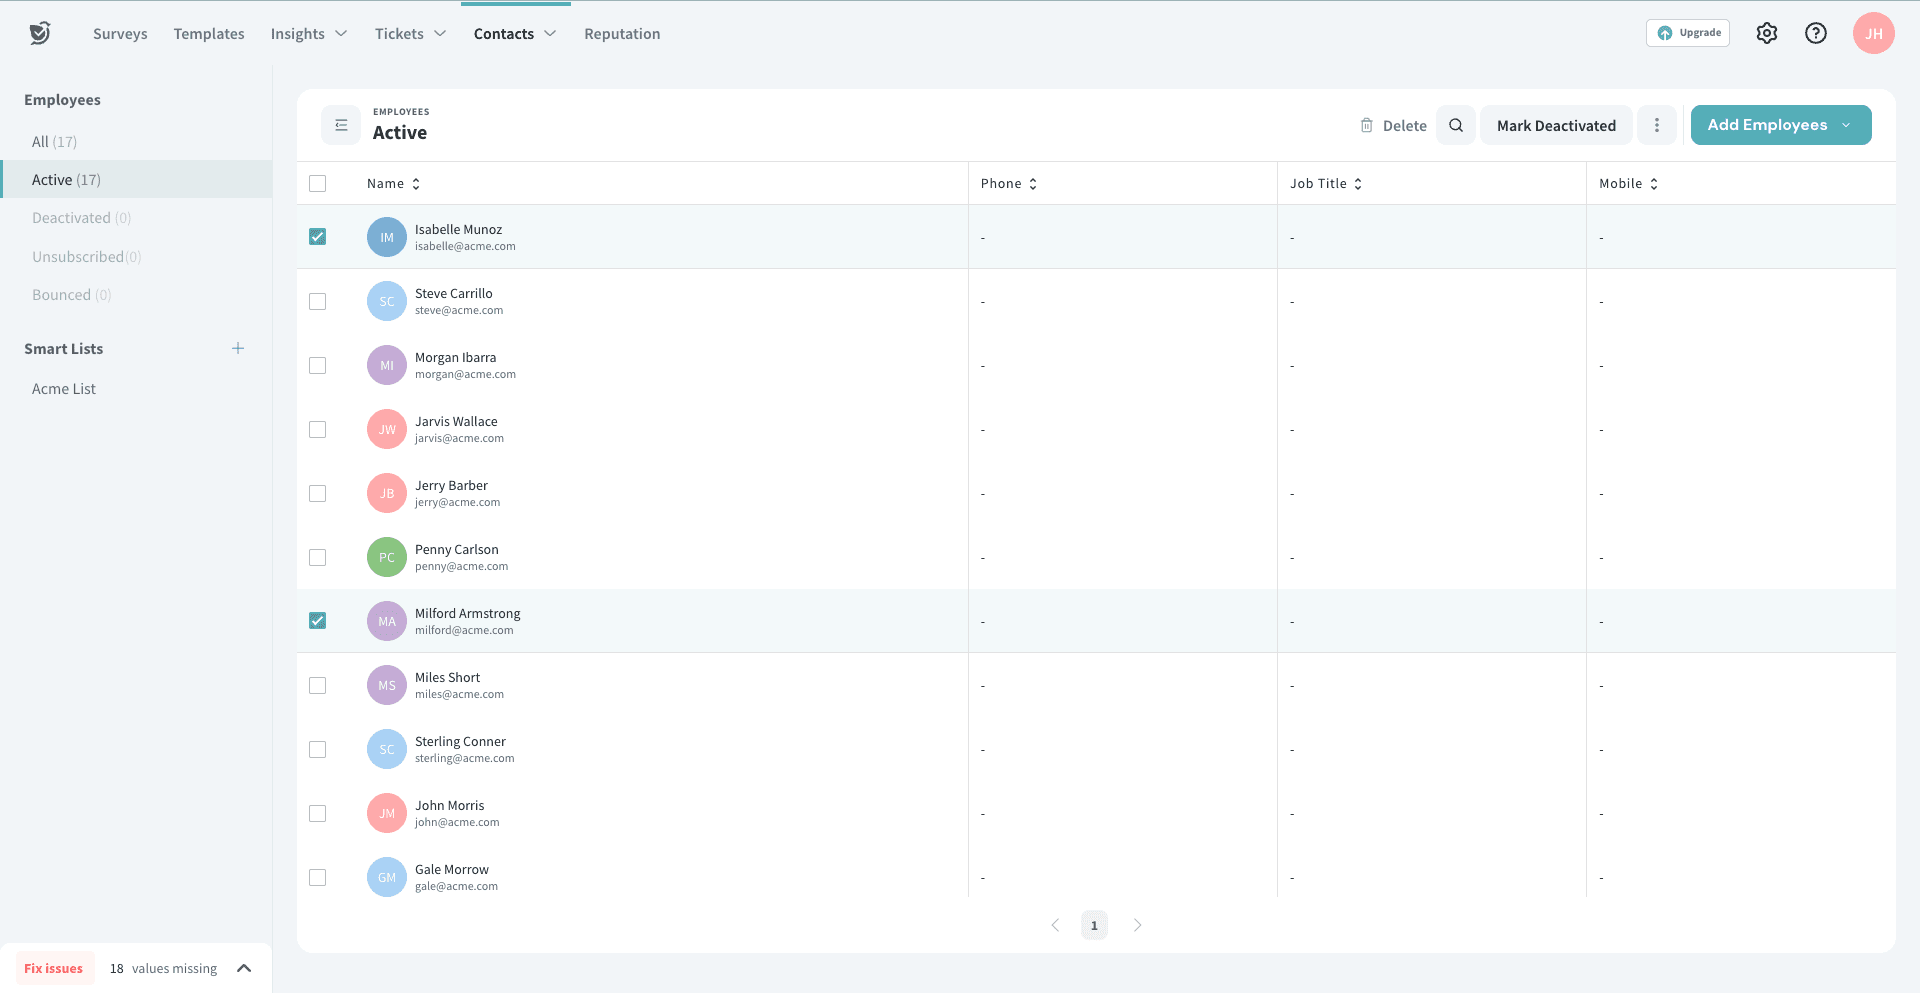Image resolution: width=1920 pixels, height=993 pixels.
Task: Uncheck Isabelle Munoz's checkbox
Action: coord(317,237)
